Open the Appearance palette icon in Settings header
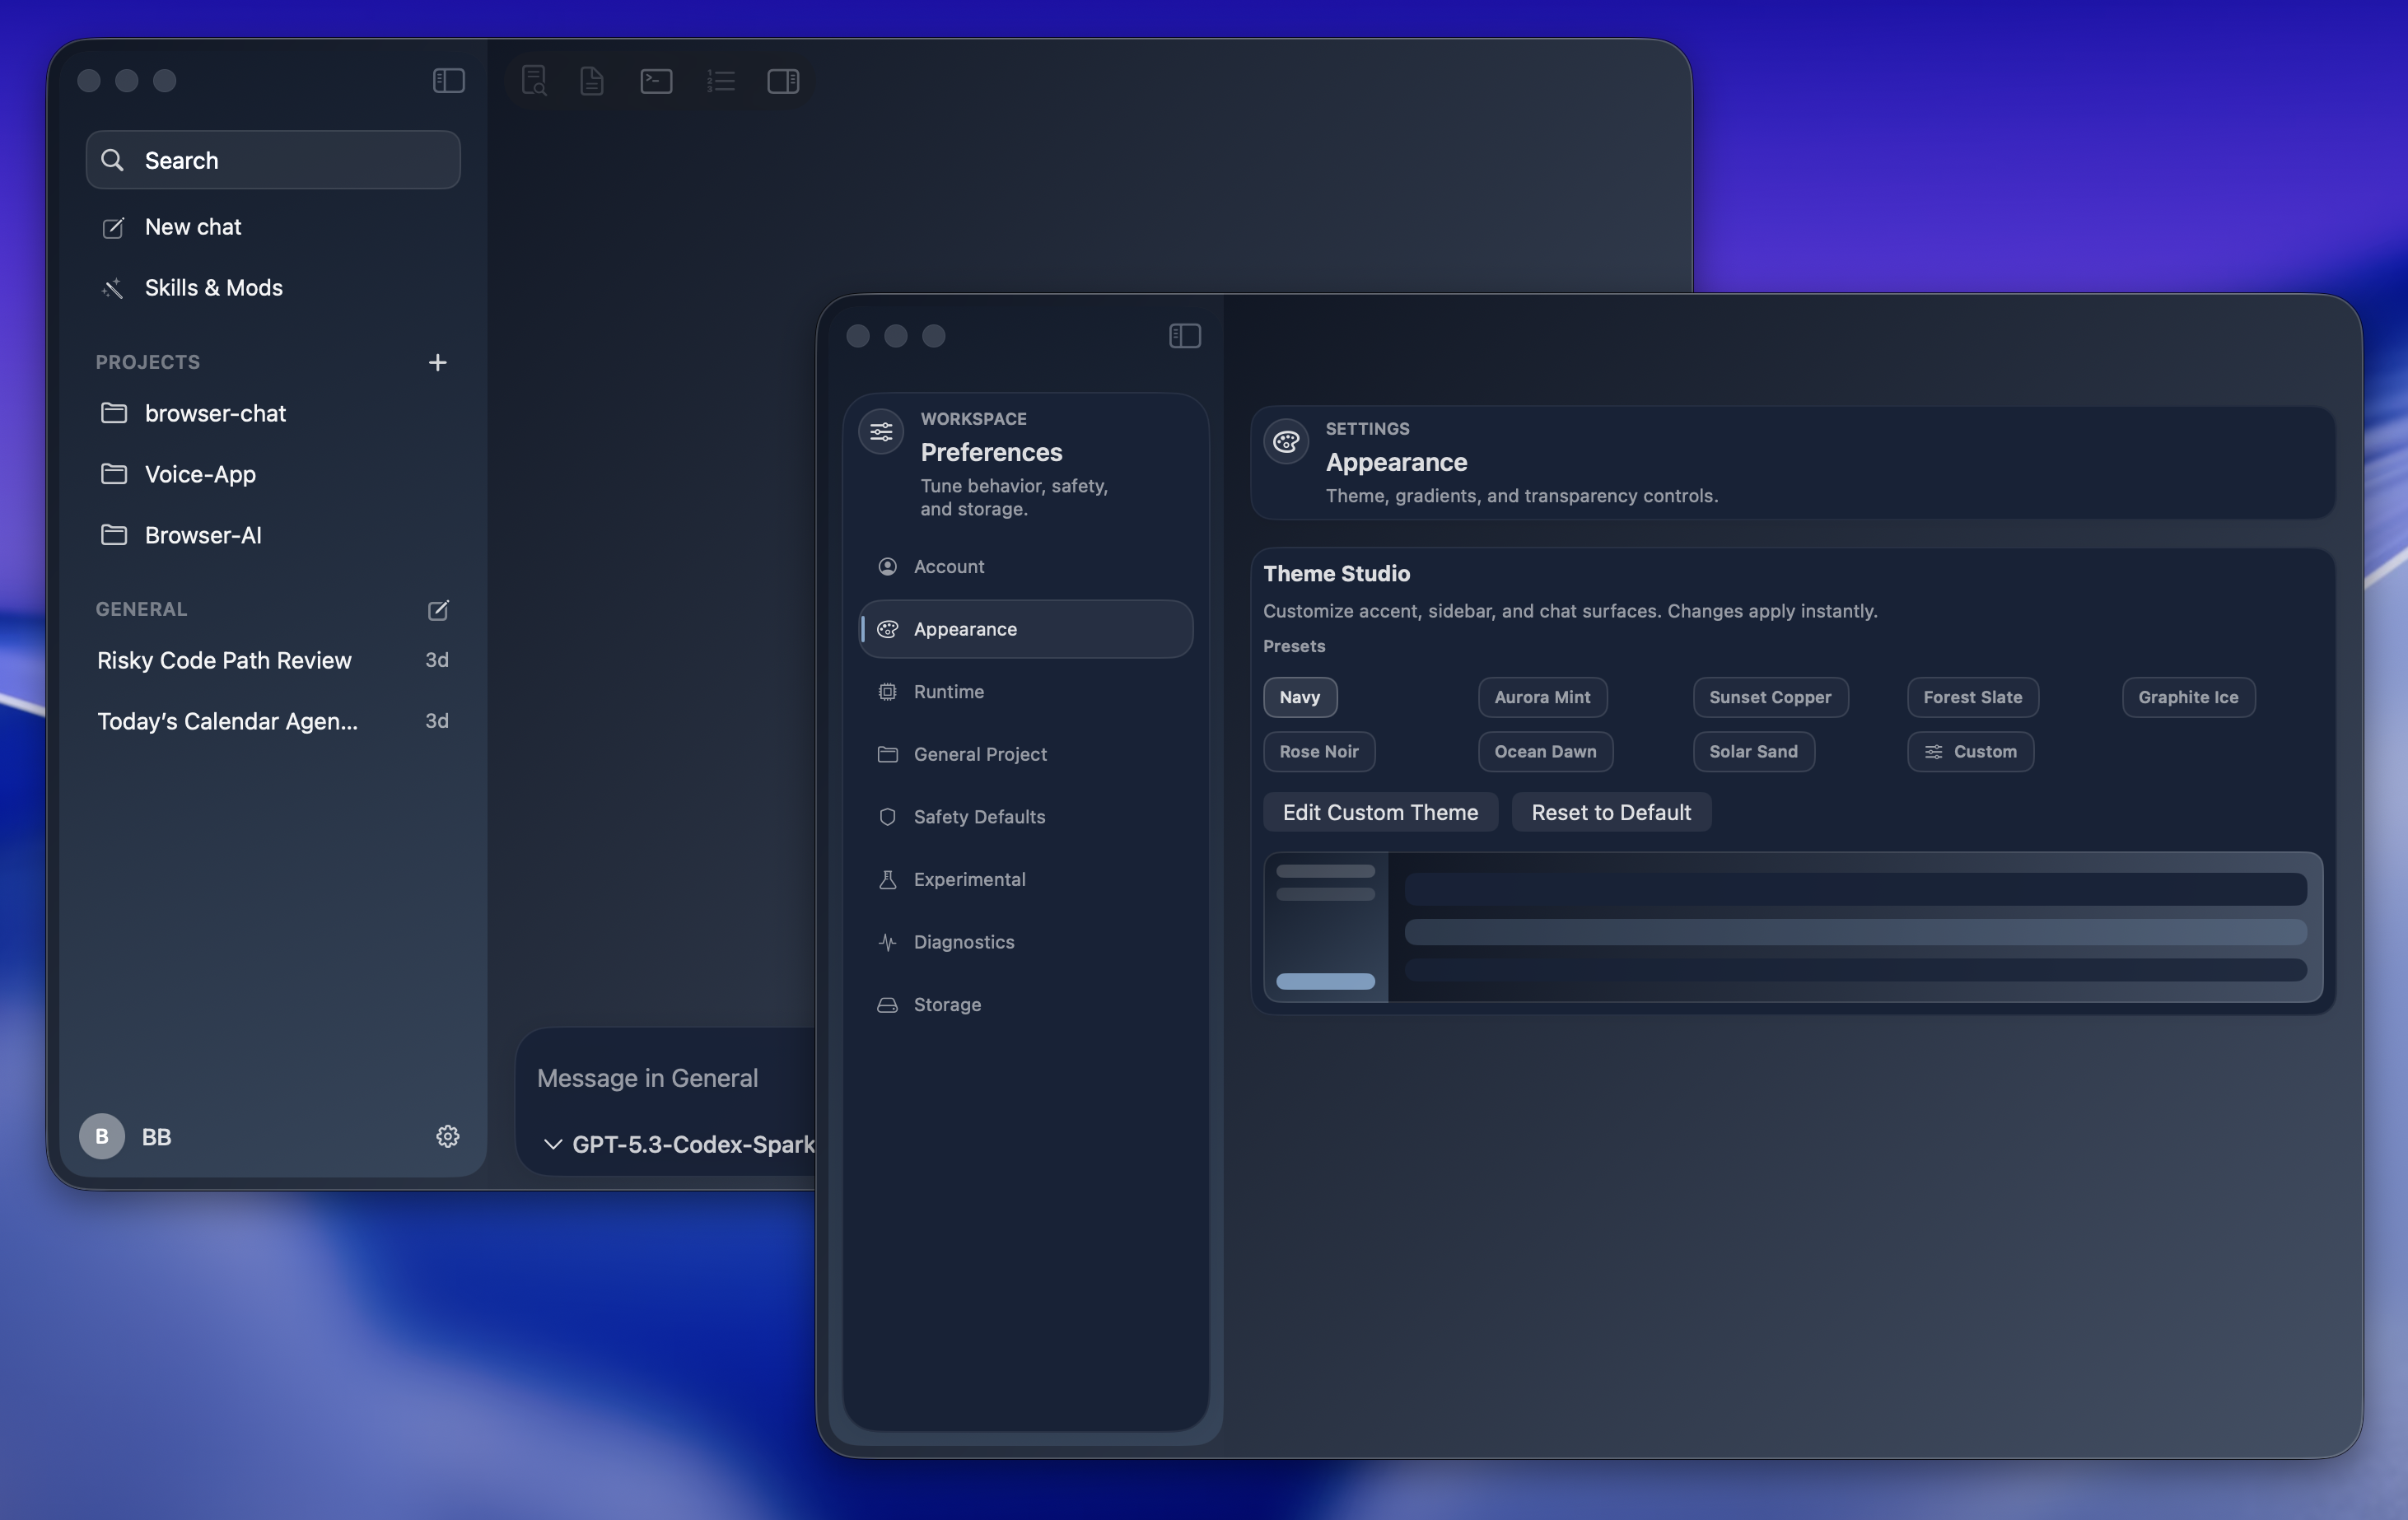The width and height of the screenshot is (2408, 1520). [x=1286, y=441]
